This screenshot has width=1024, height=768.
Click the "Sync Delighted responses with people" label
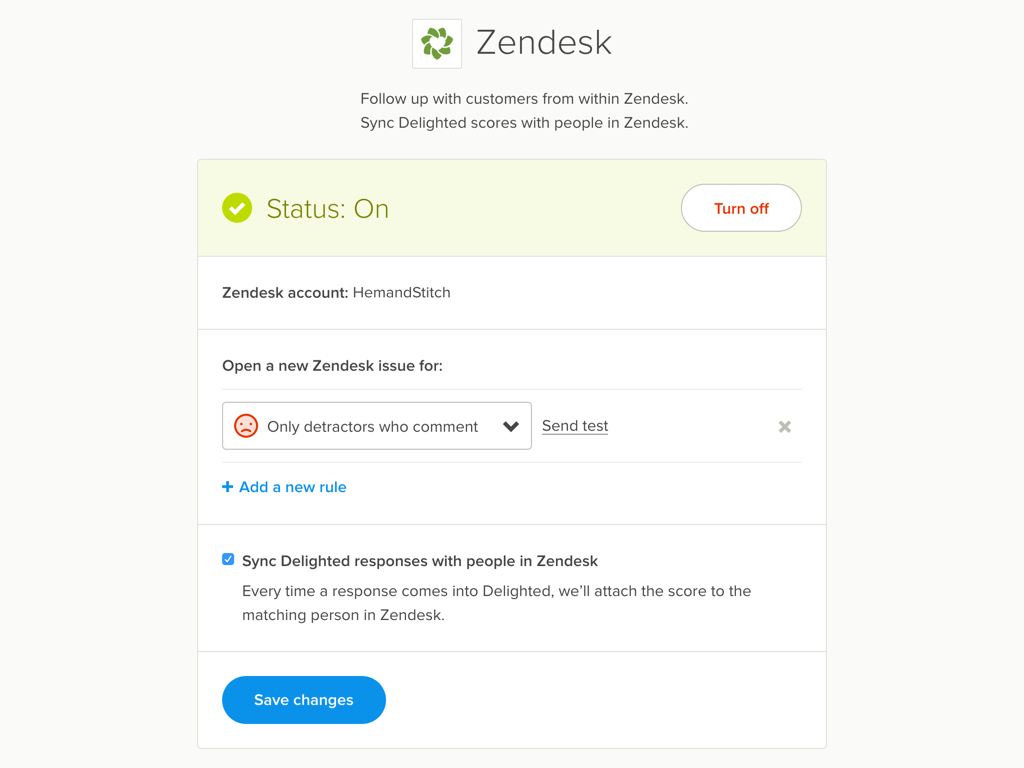pos(420,561)
